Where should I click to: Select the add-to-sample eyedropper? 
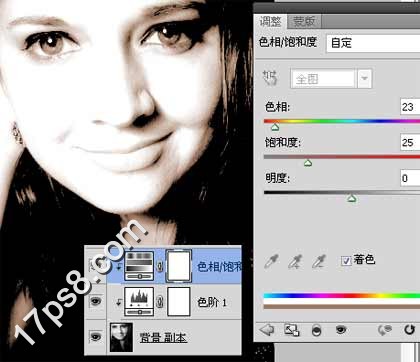(x=294, y=261)
